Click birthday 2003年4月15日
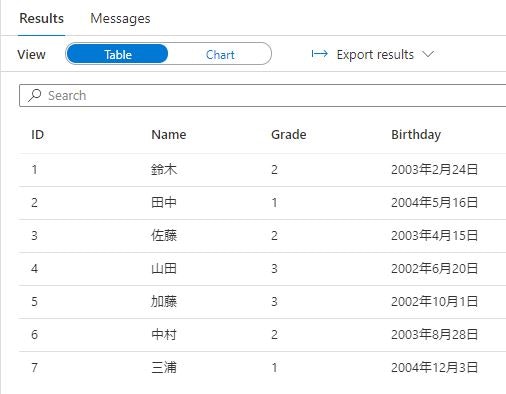Viewport: 506px width, 394px height. (434, 235)
